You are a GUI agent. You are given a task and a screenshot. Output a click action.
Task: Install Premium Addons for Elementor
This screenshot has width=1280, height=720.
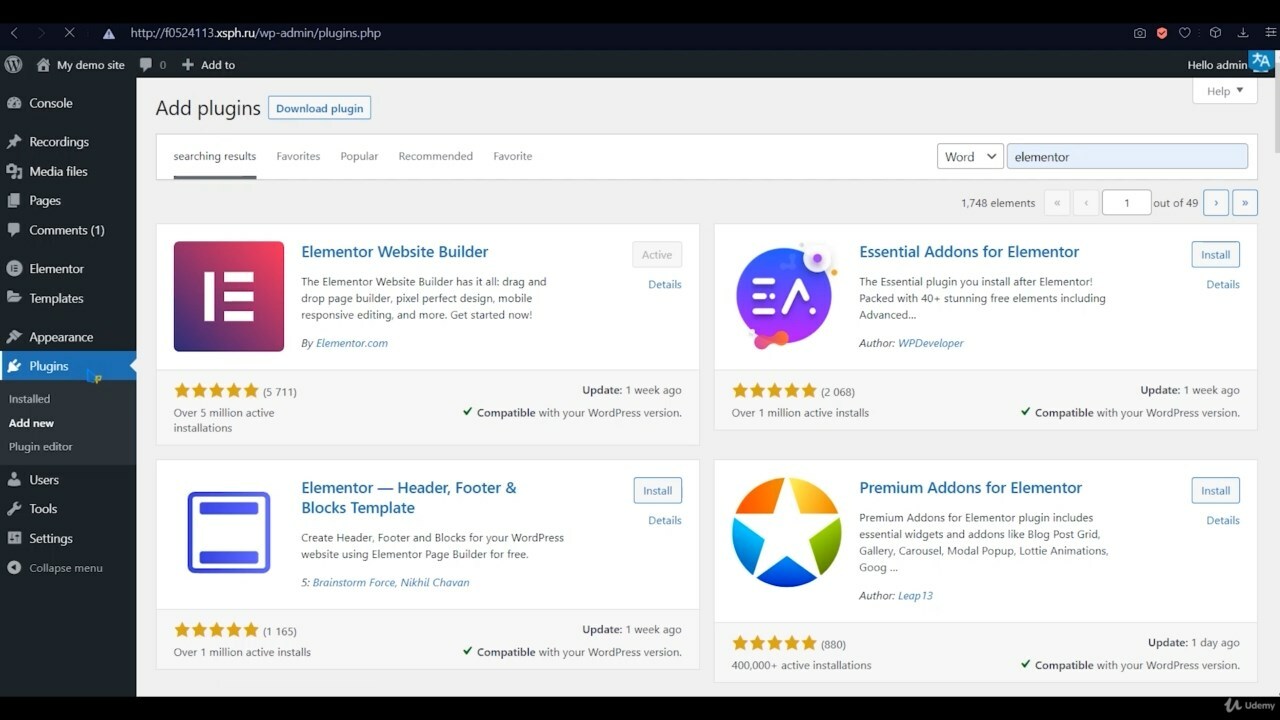[1216, 491]
